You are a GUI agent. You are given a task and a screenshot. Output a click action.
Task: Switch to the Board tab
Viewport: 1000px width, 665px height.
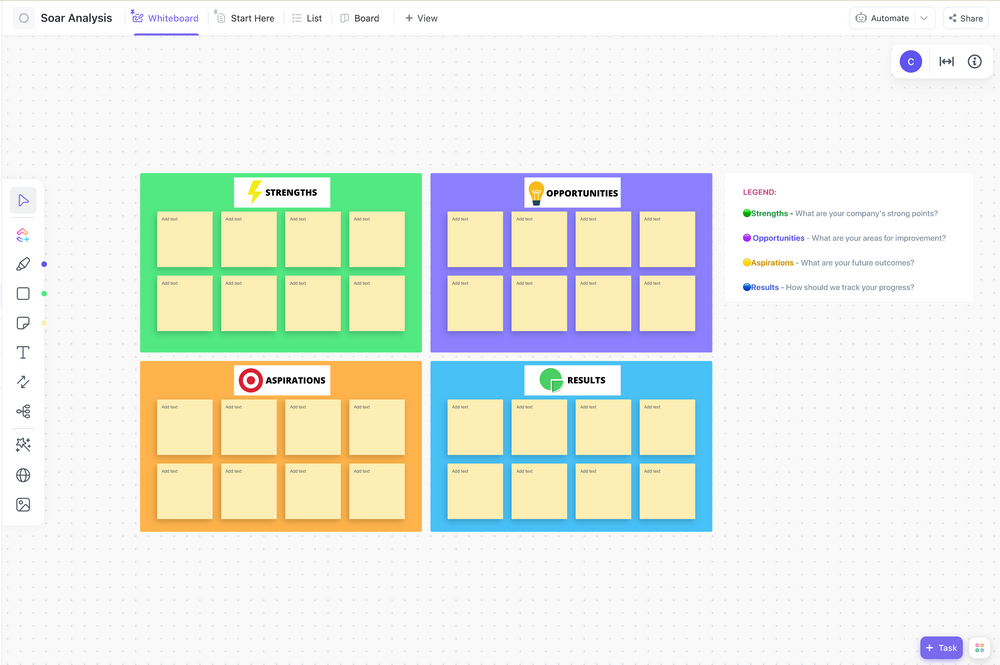(x=360, y=17)
